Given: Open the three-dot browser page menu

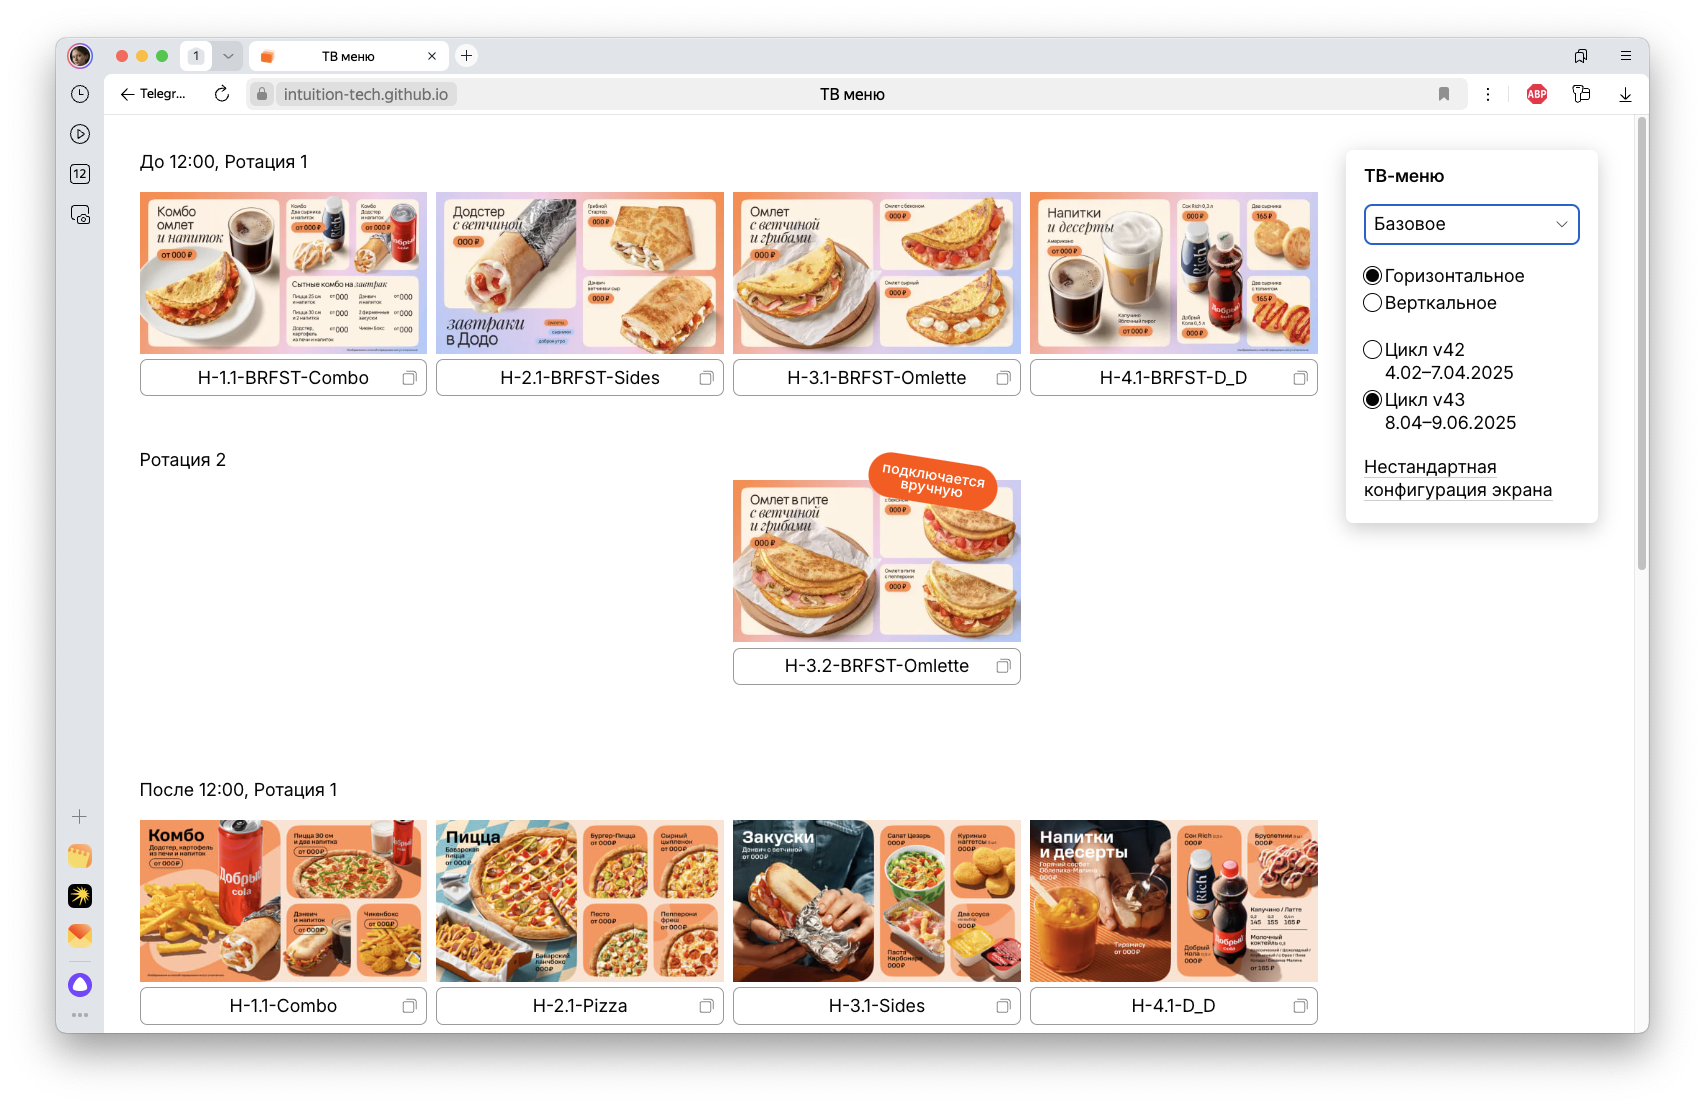Looking at the screenshot, I should 1488,94.
